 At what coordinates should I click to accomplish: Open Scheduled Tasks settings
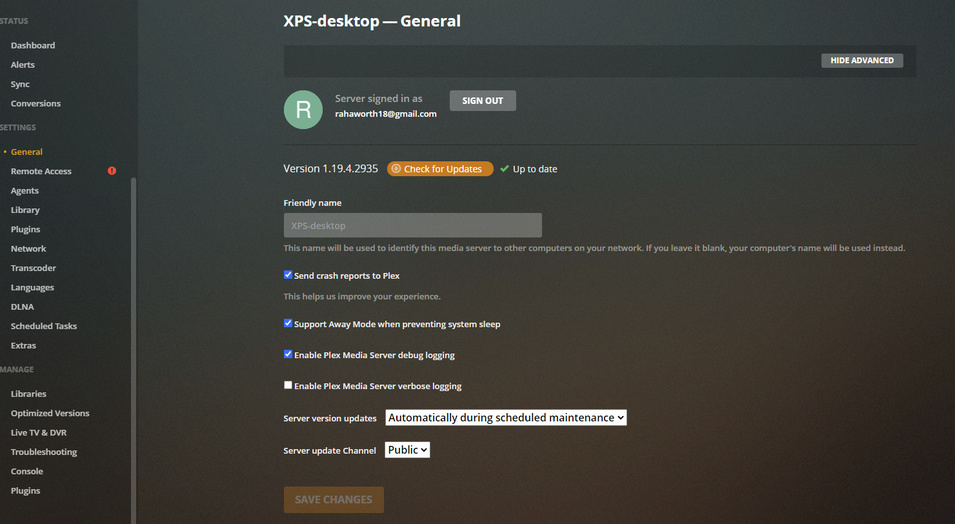click(x=44, y=326)
